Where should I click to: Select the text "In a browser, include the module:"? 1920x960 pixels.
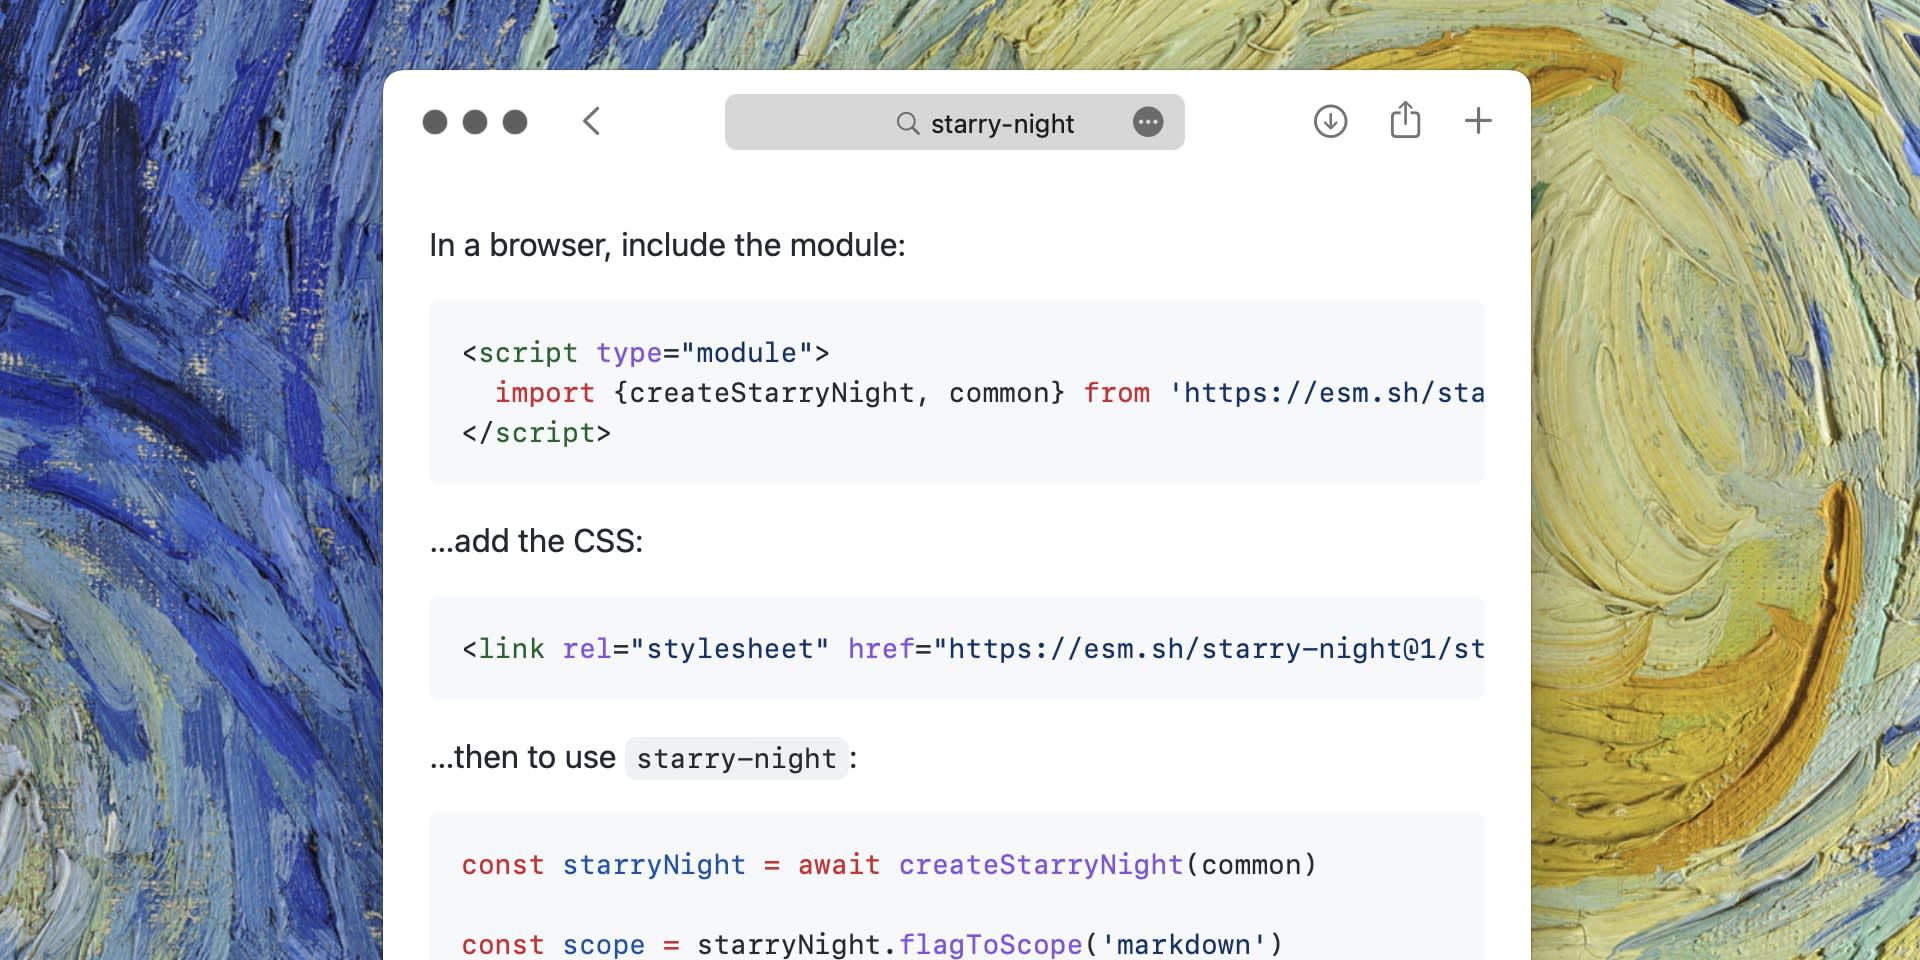pyautogui.click(x=667, y=245)
